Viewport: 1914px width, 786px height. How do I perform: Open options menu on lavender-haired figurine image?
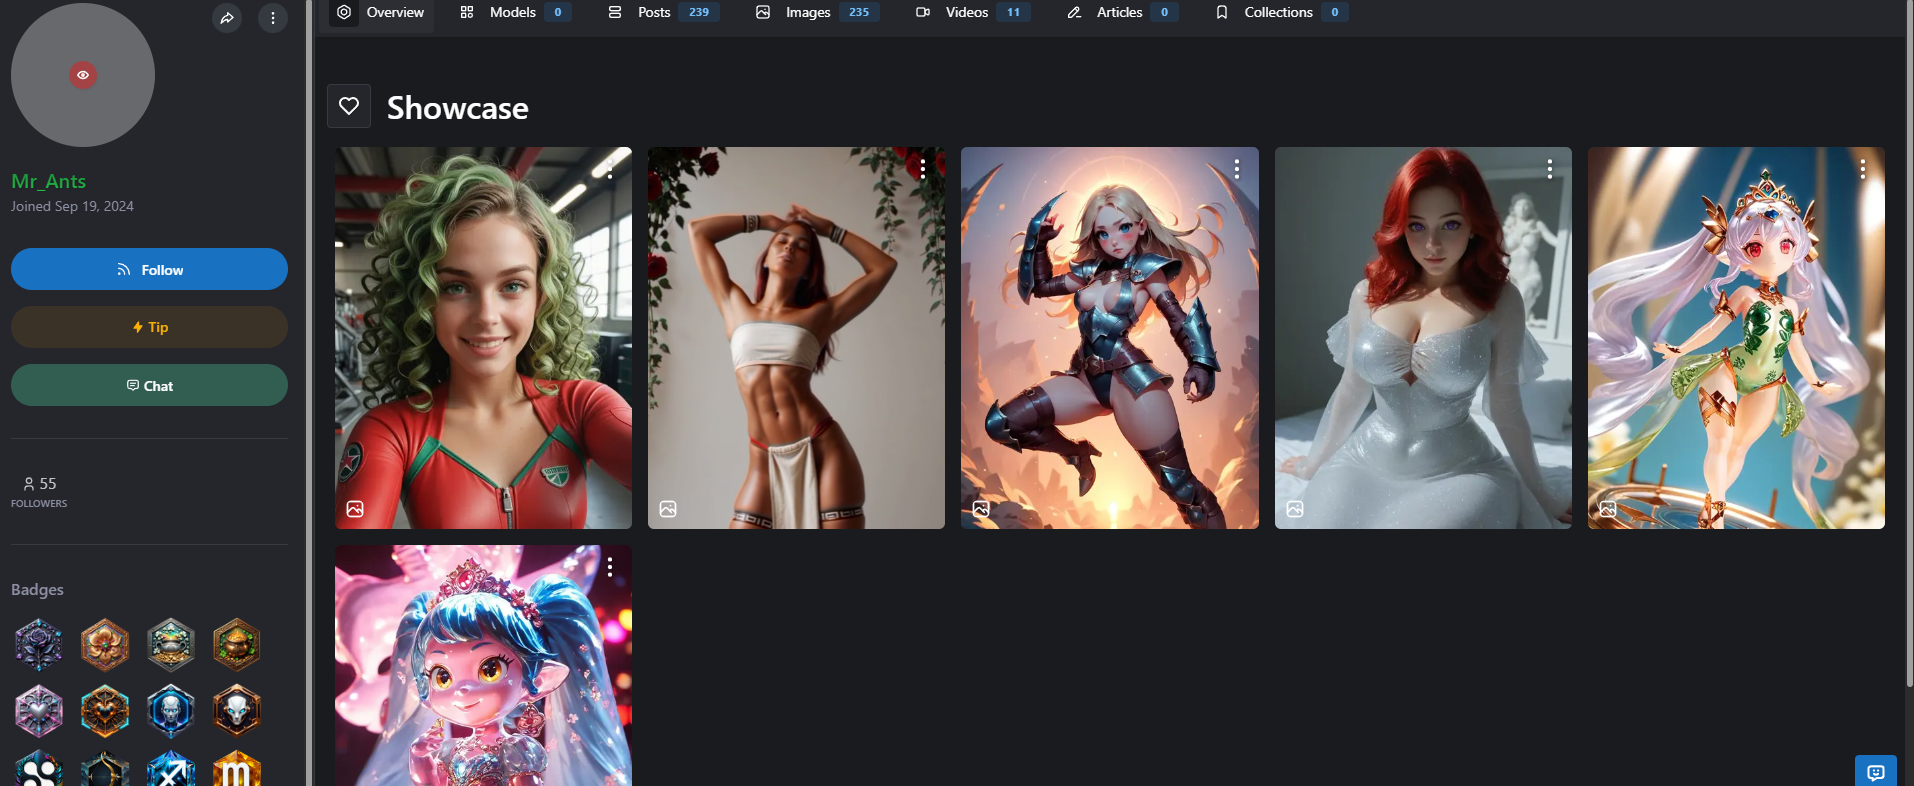pos(1863,169)
